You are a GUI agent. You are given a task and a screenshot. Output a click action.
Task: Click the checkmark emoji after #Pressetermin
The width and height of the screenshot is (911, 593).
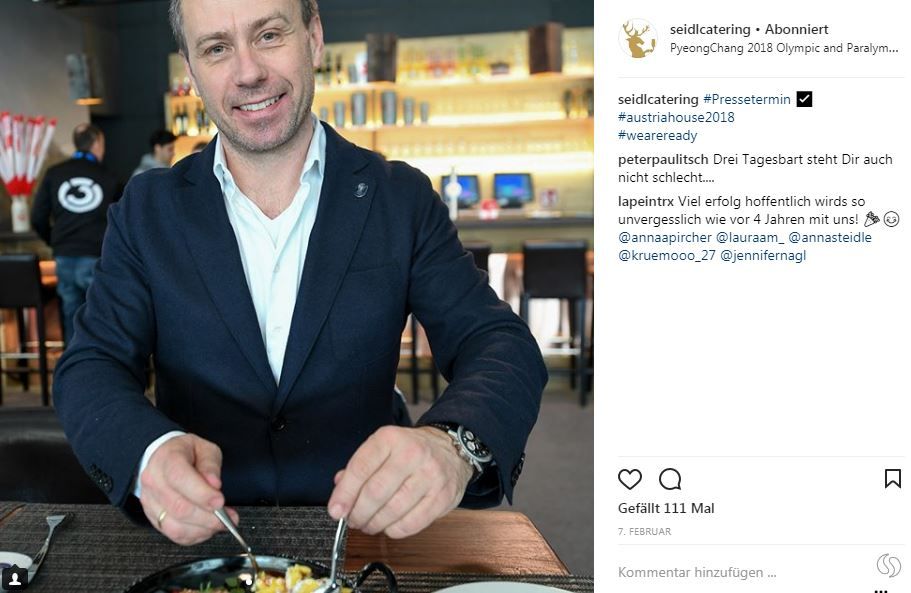(x=804, y=99)
